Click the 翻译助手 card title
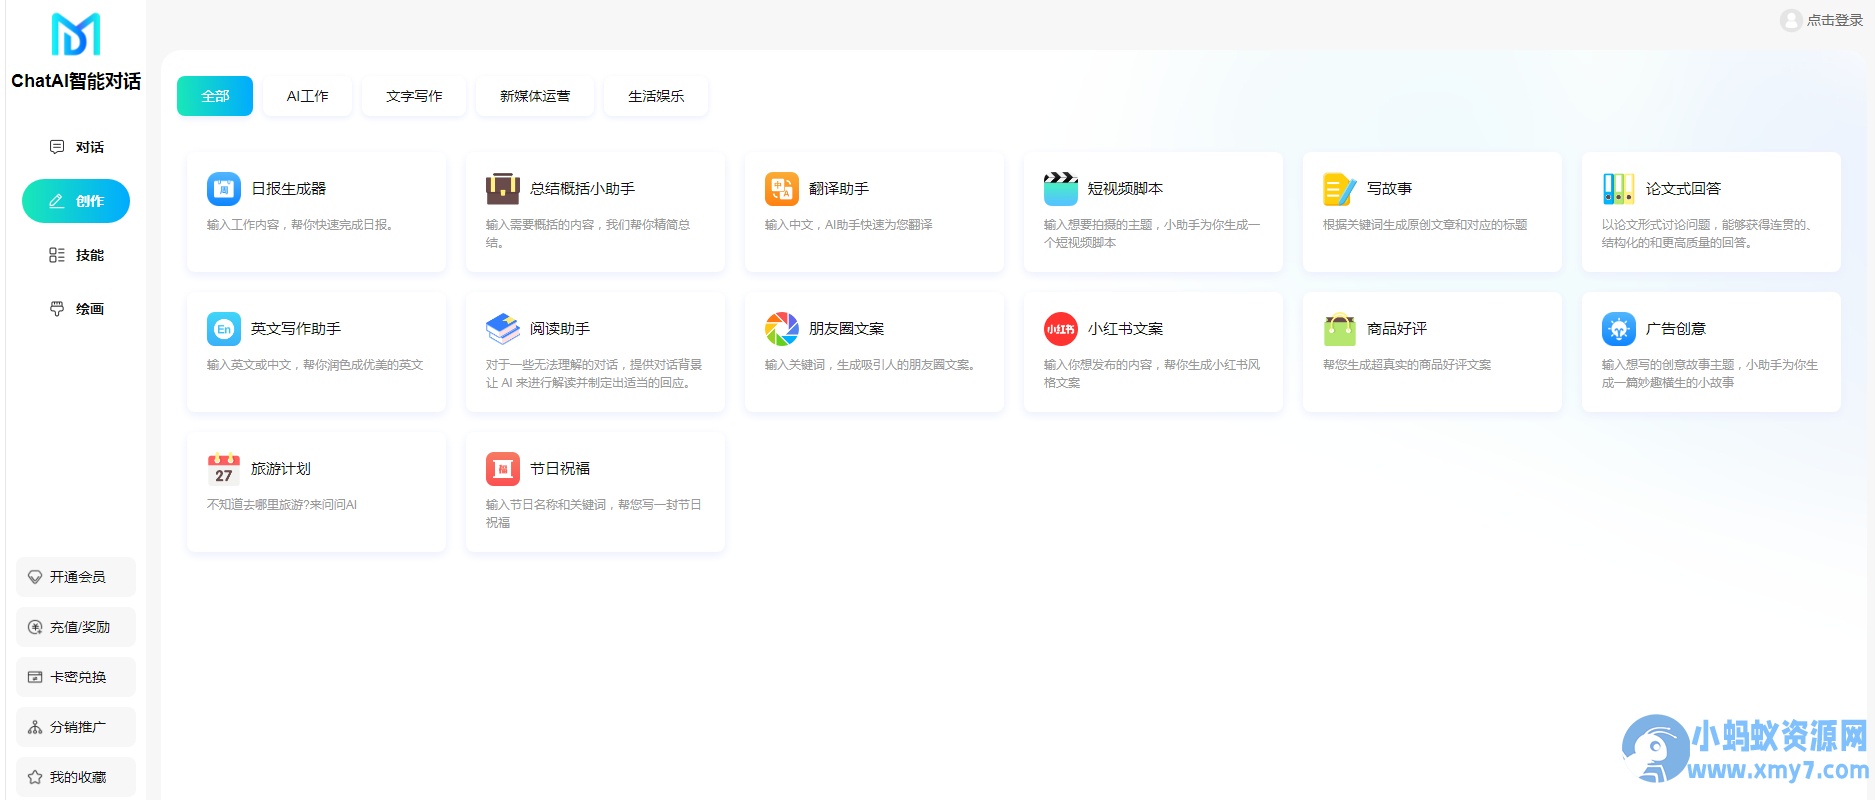1875x800 pixels. coord(839,188)
